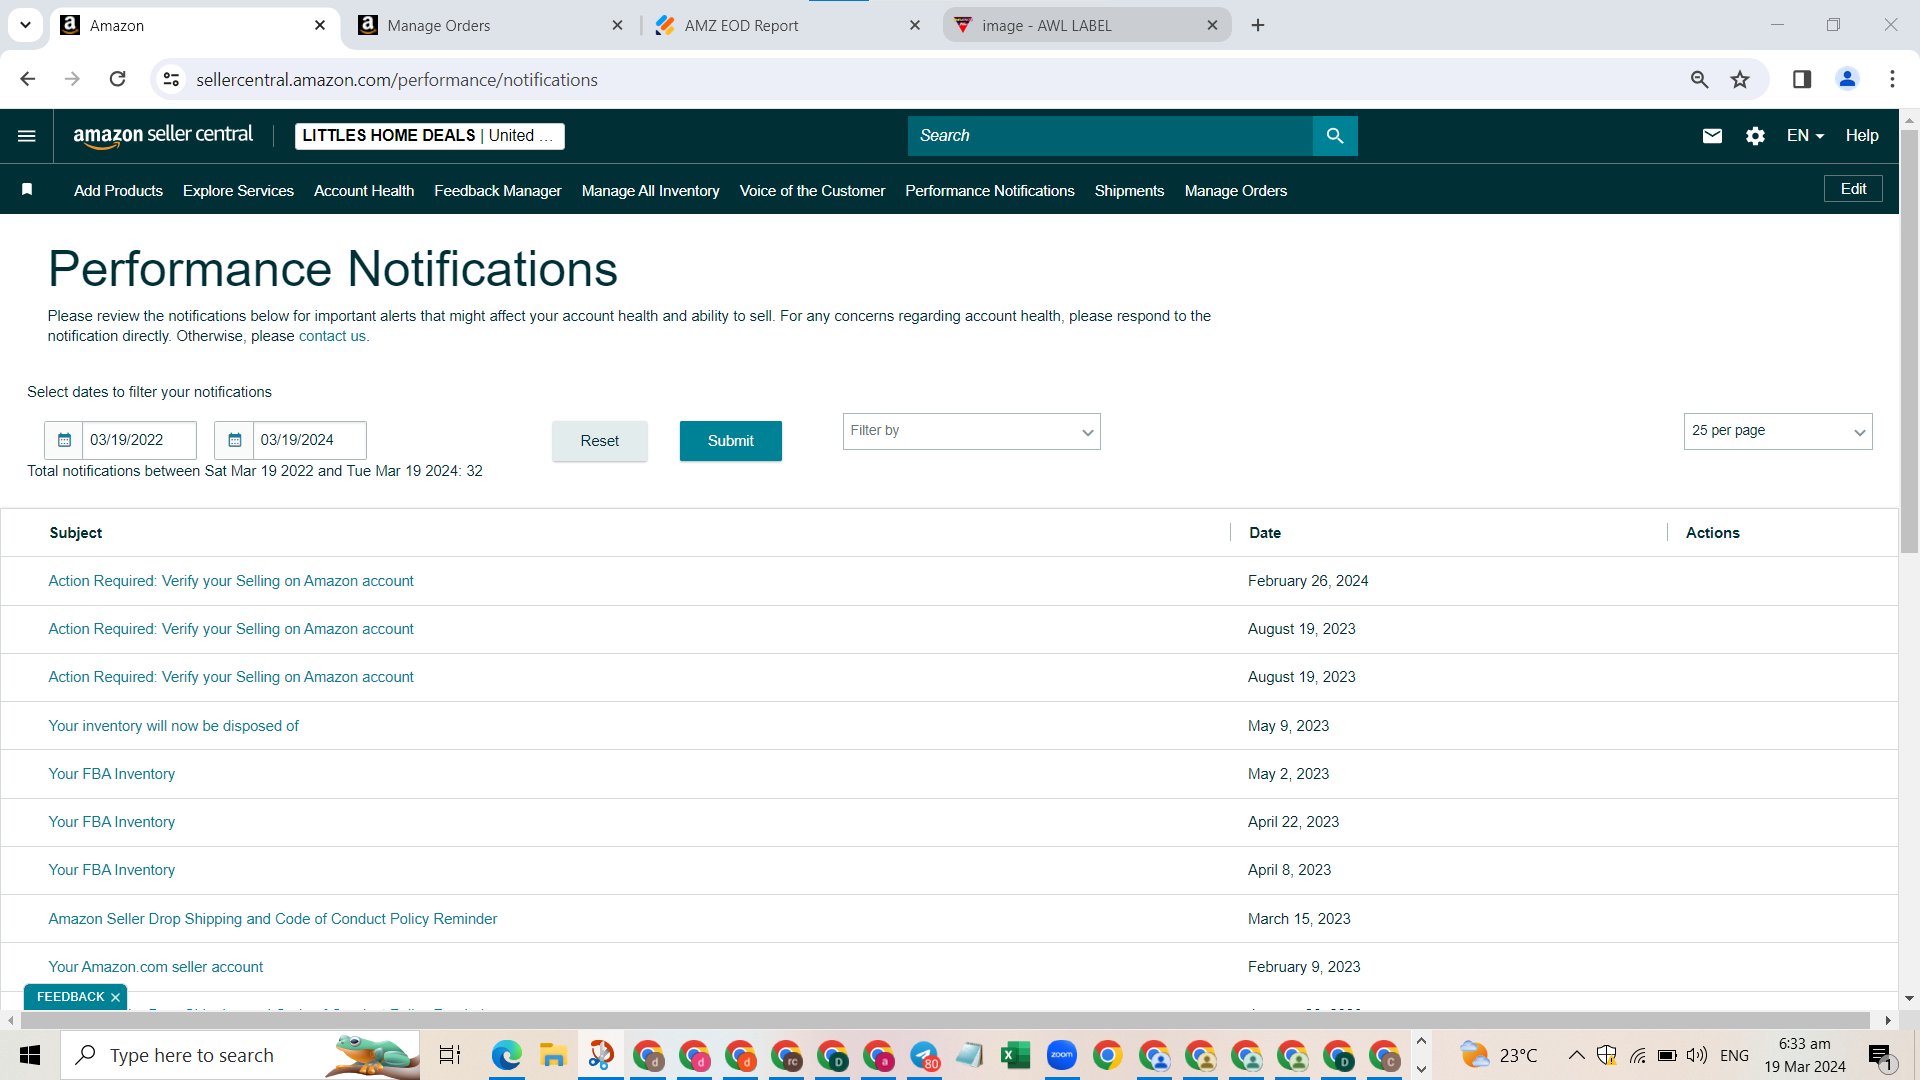Open Excel from the taskbar

pos(1015,1055)
